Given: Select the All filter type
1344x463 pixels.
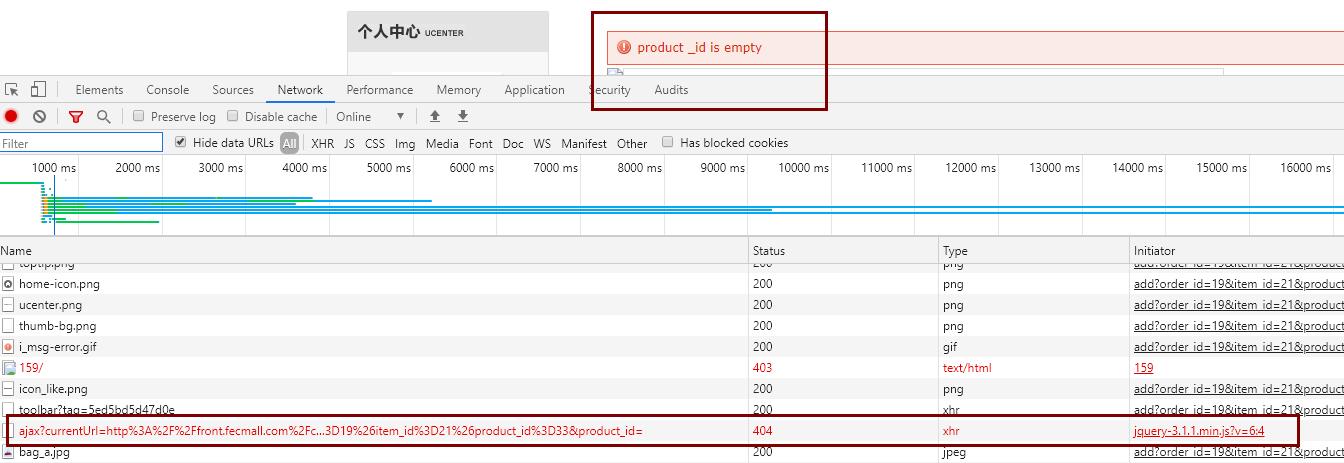Looking at the screenshot, I should (x=289, y=143).
